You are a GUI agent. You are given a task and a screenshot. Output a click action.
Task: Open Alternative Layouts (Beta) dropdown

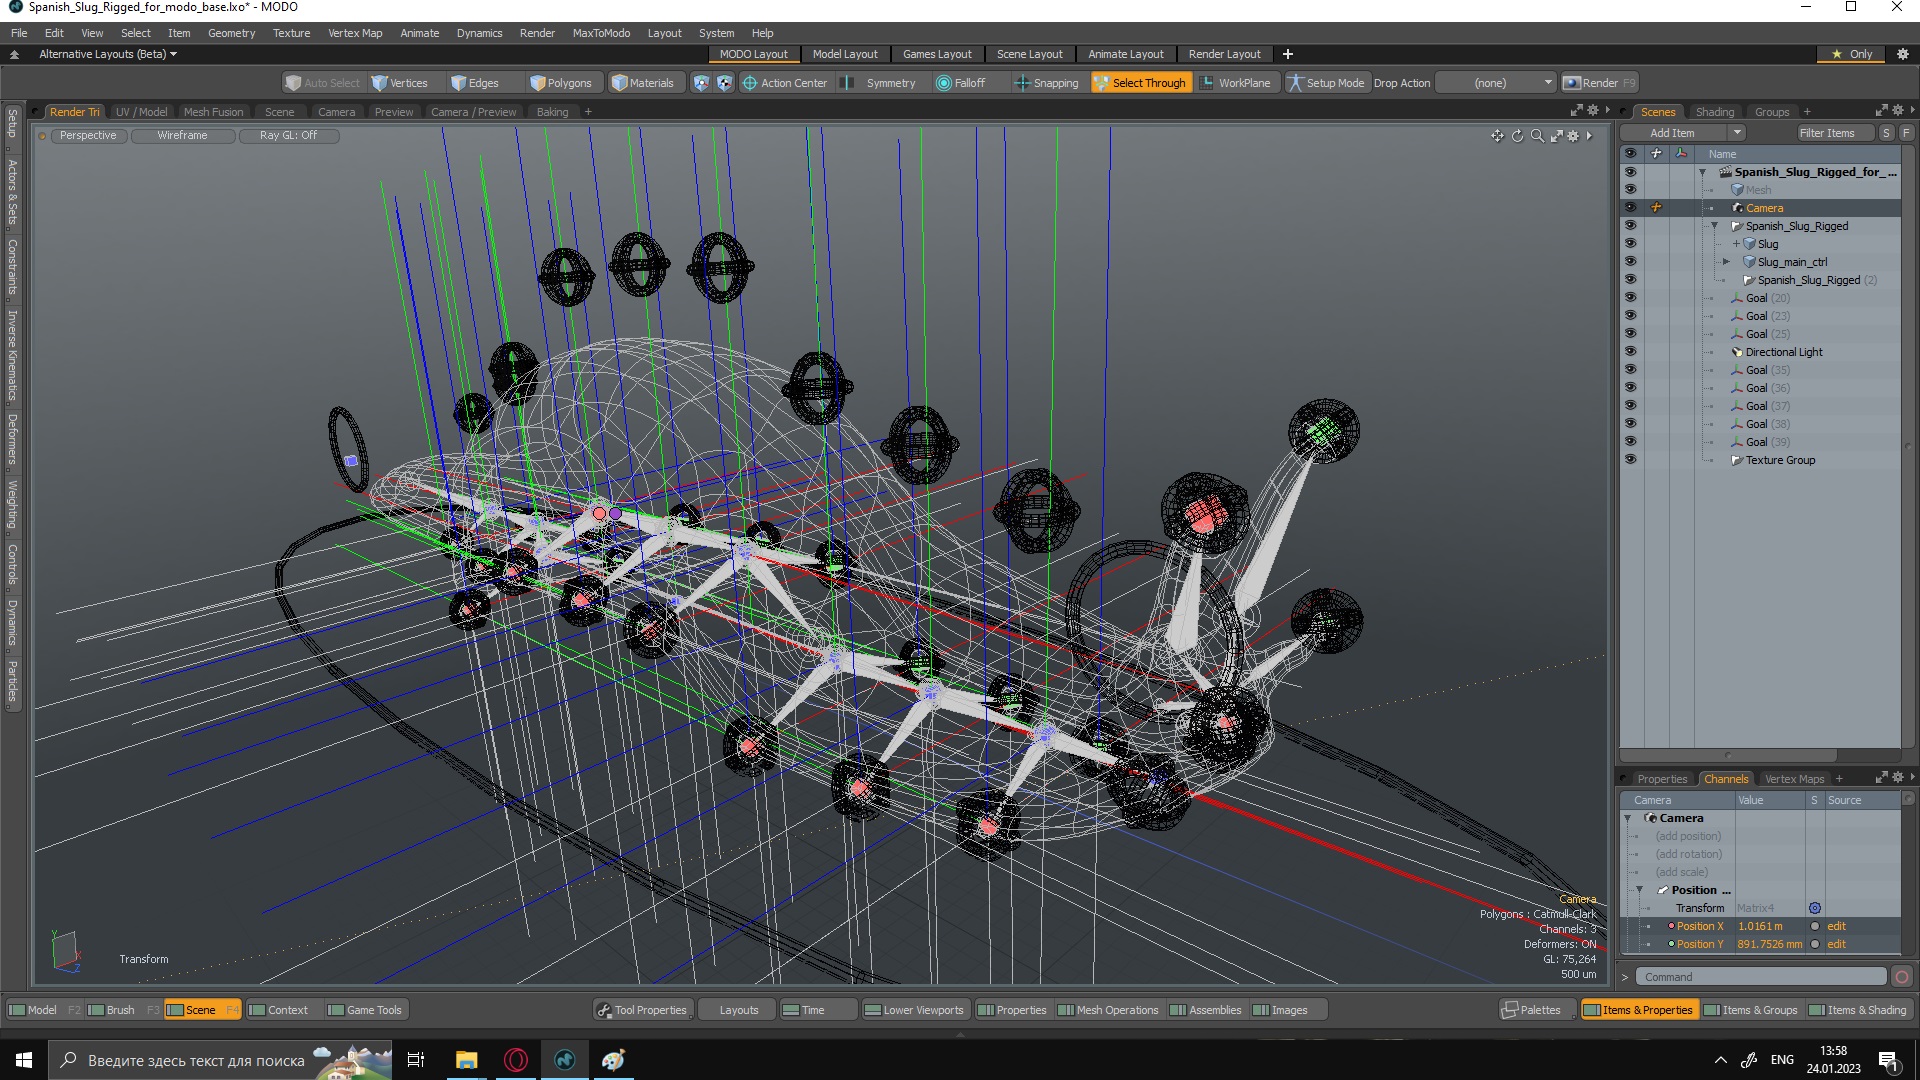[x=108, y=54]
